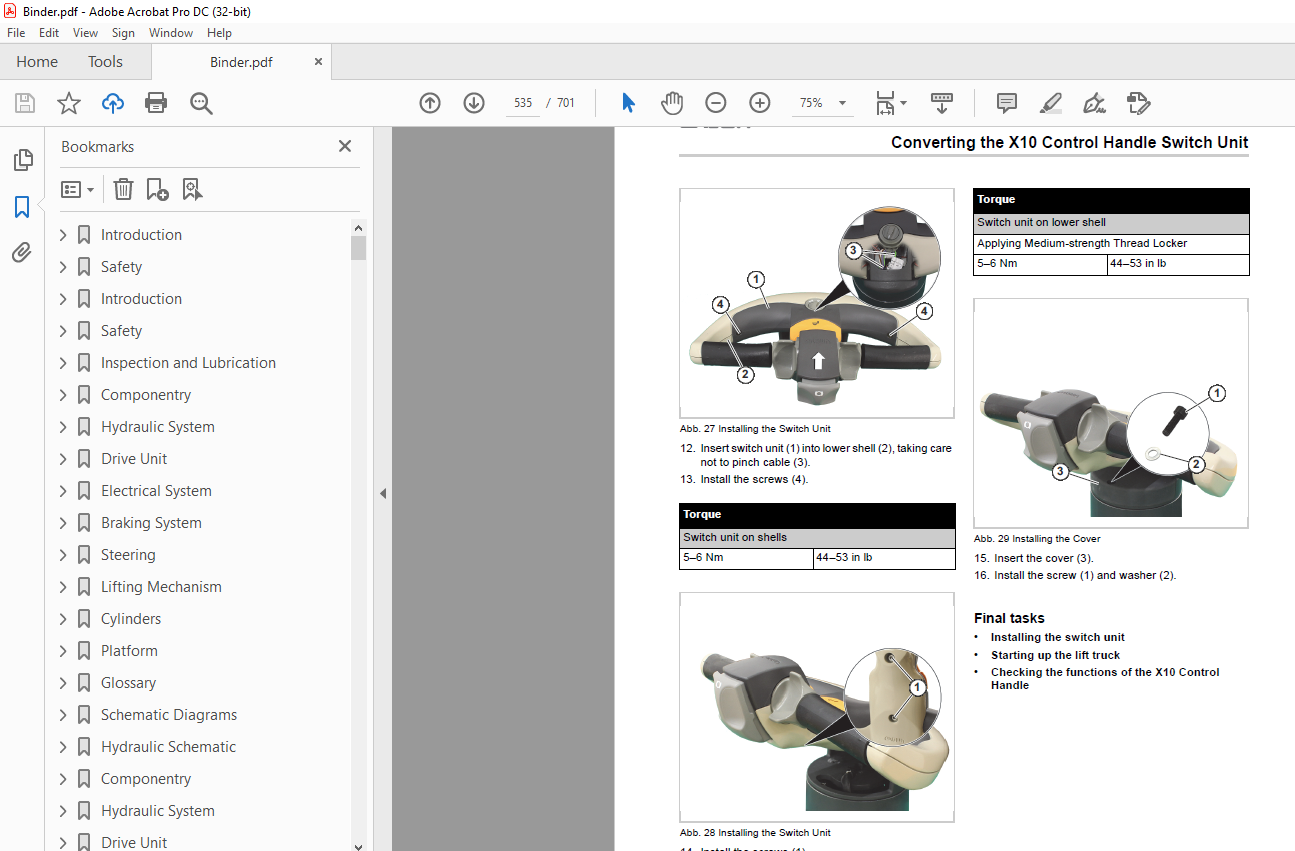Click the bookmarks panel scrollbar thumb
The height and width of the screenshot is (851, 1295).
[x=358, y=247]
